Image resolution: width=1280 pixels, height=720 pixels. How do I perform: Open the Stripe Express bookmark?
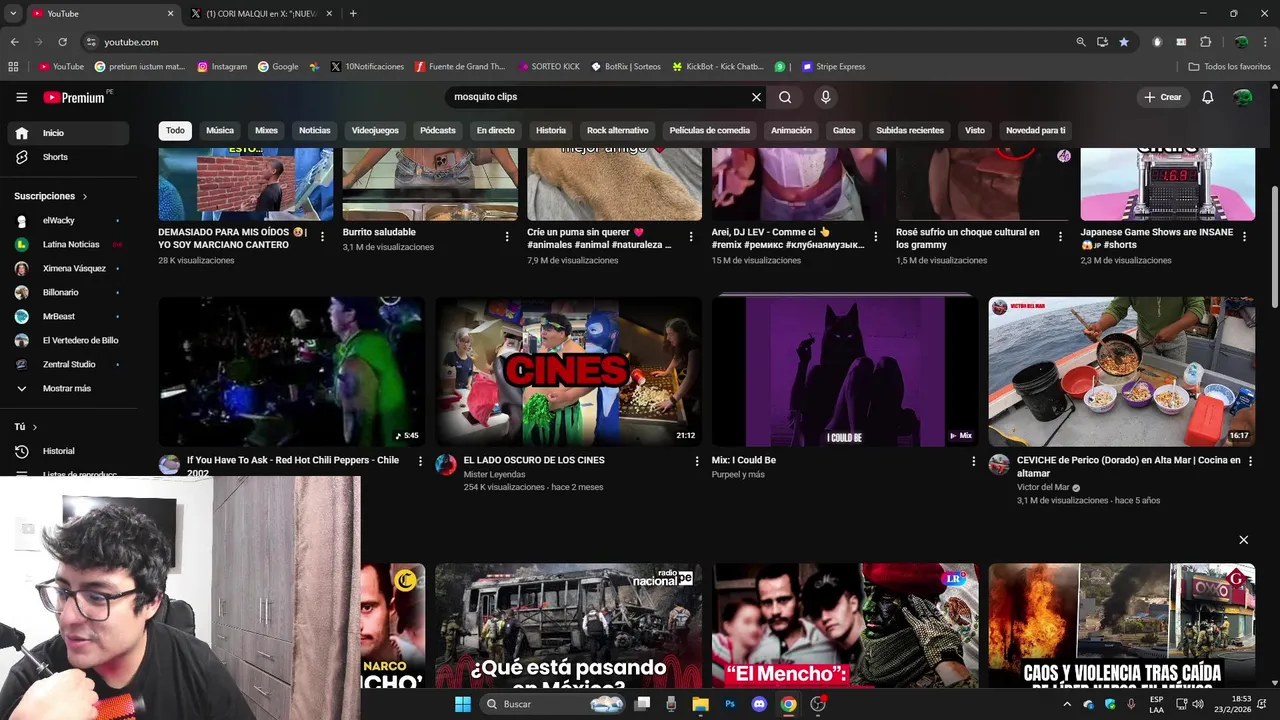click(834, 67)
